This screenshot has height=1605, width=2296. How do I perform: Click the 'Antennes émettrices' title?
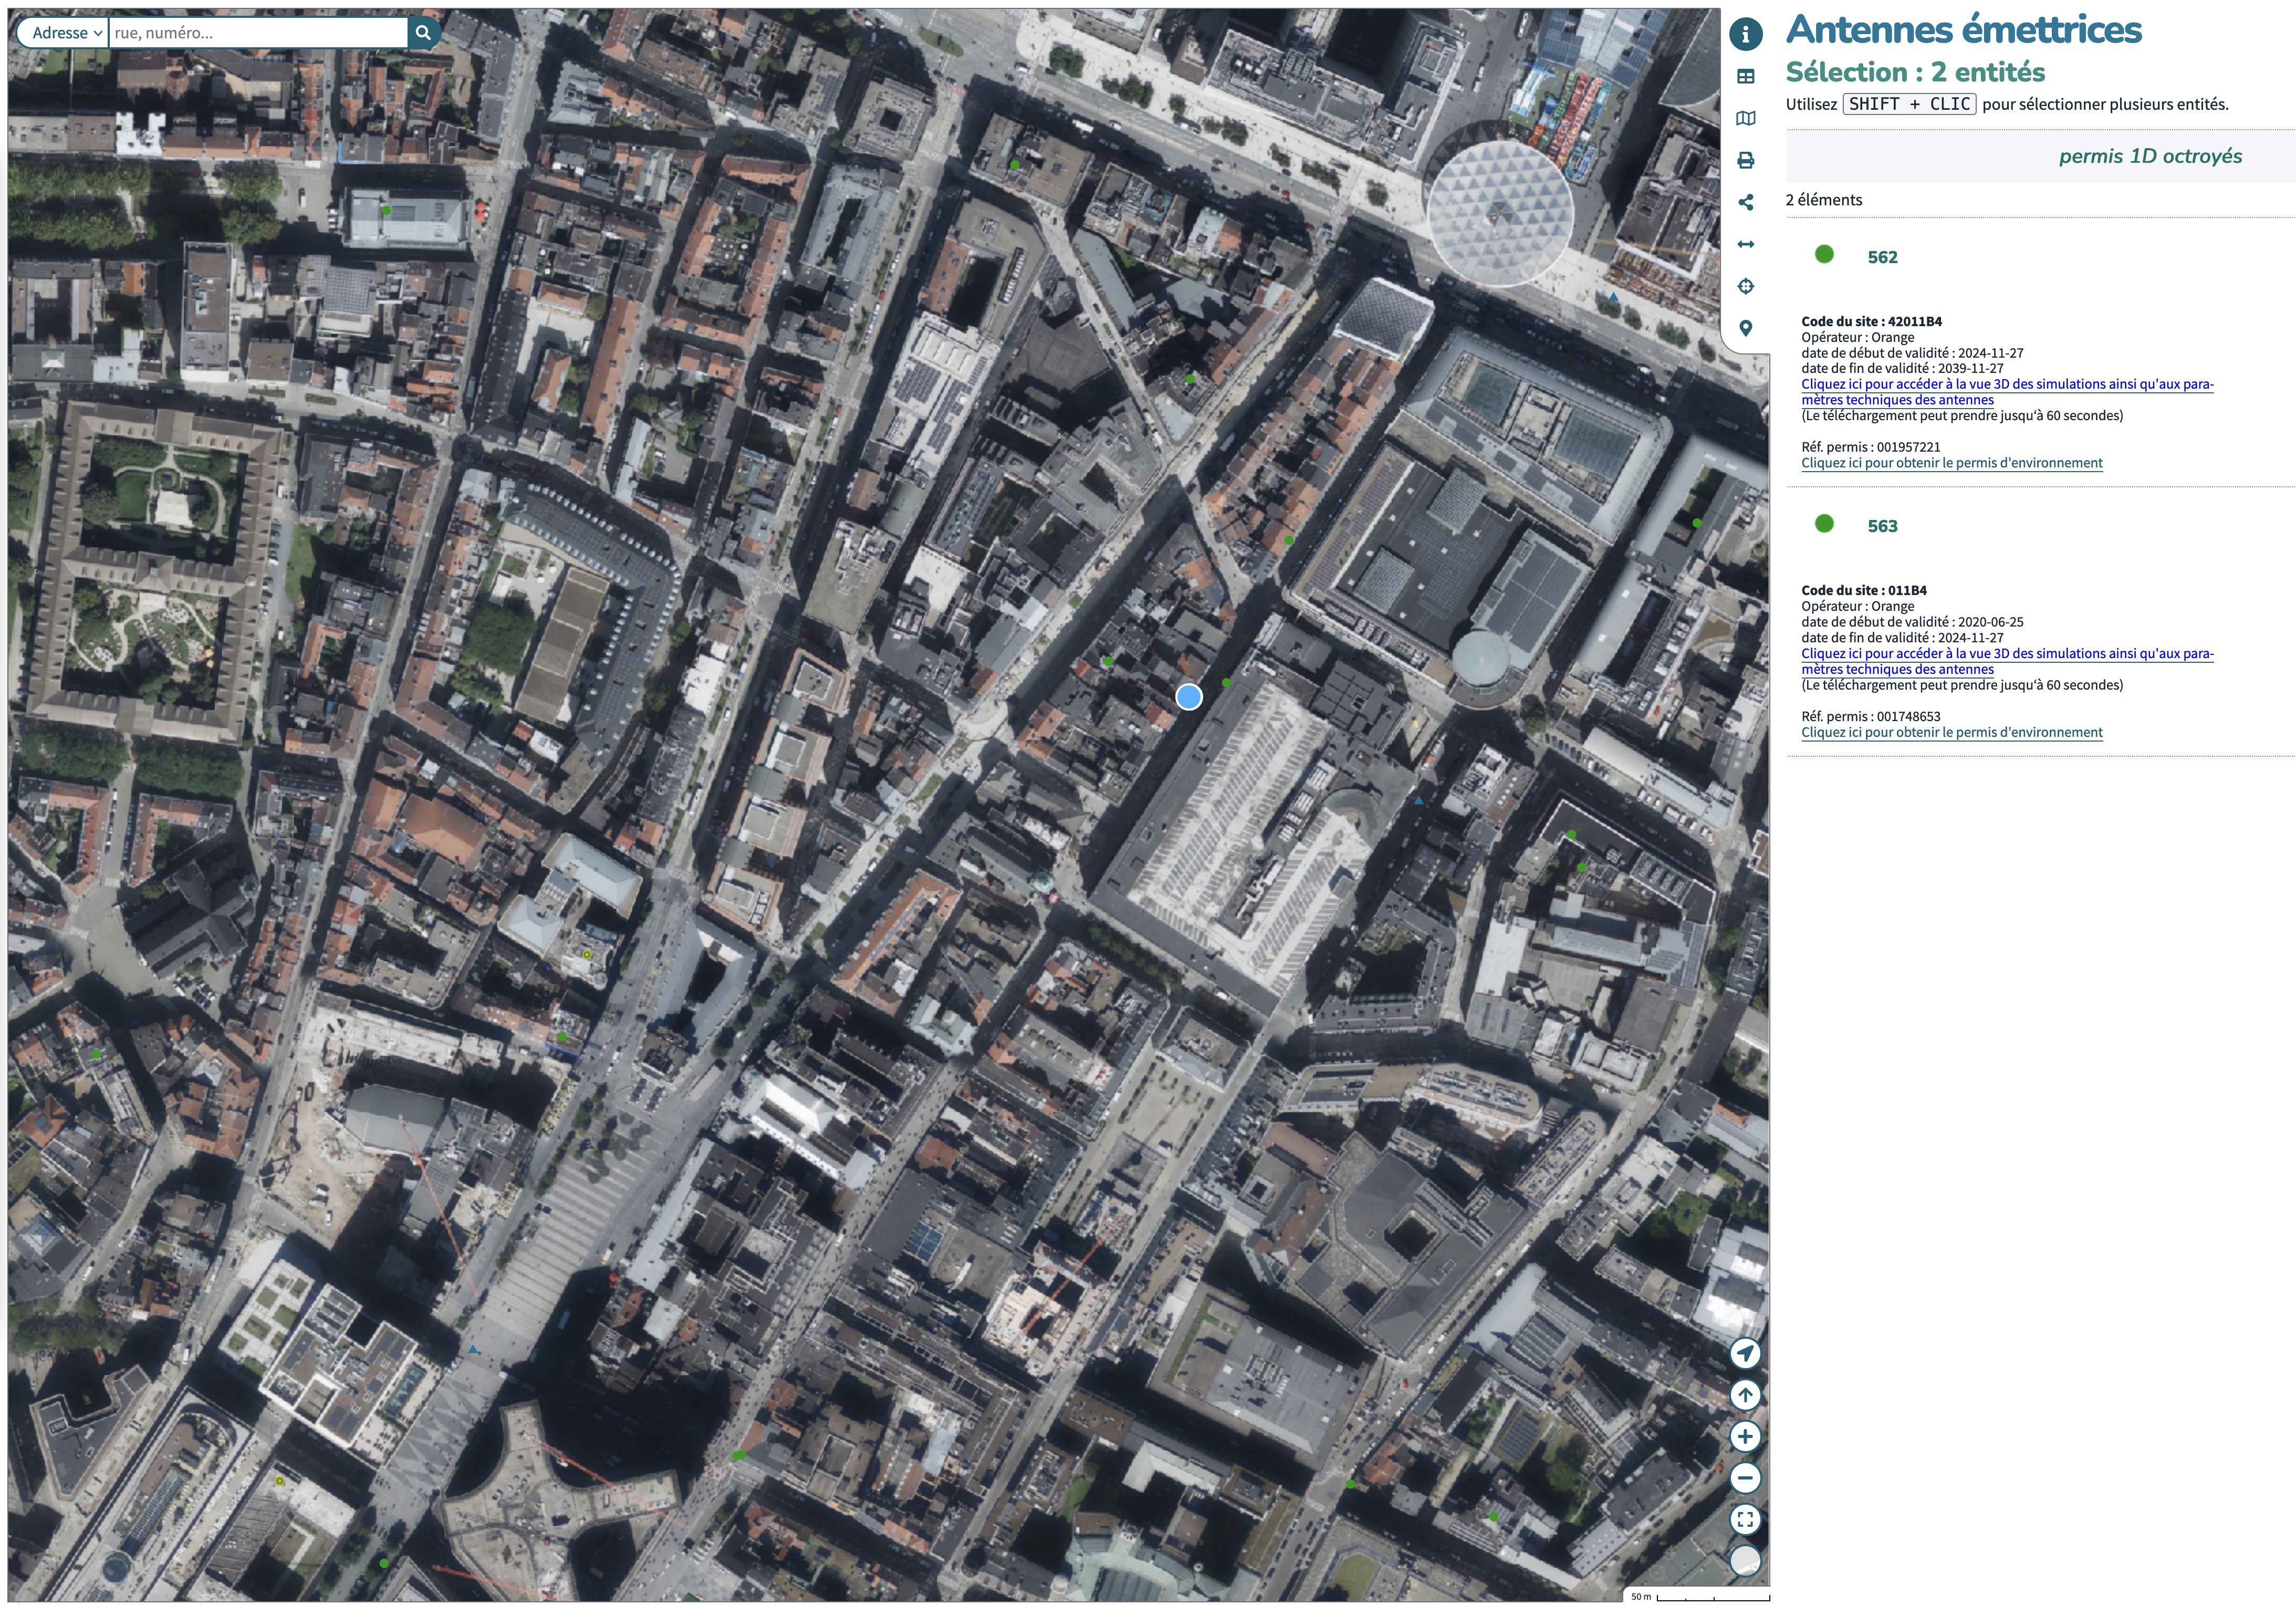point(1964,29)
